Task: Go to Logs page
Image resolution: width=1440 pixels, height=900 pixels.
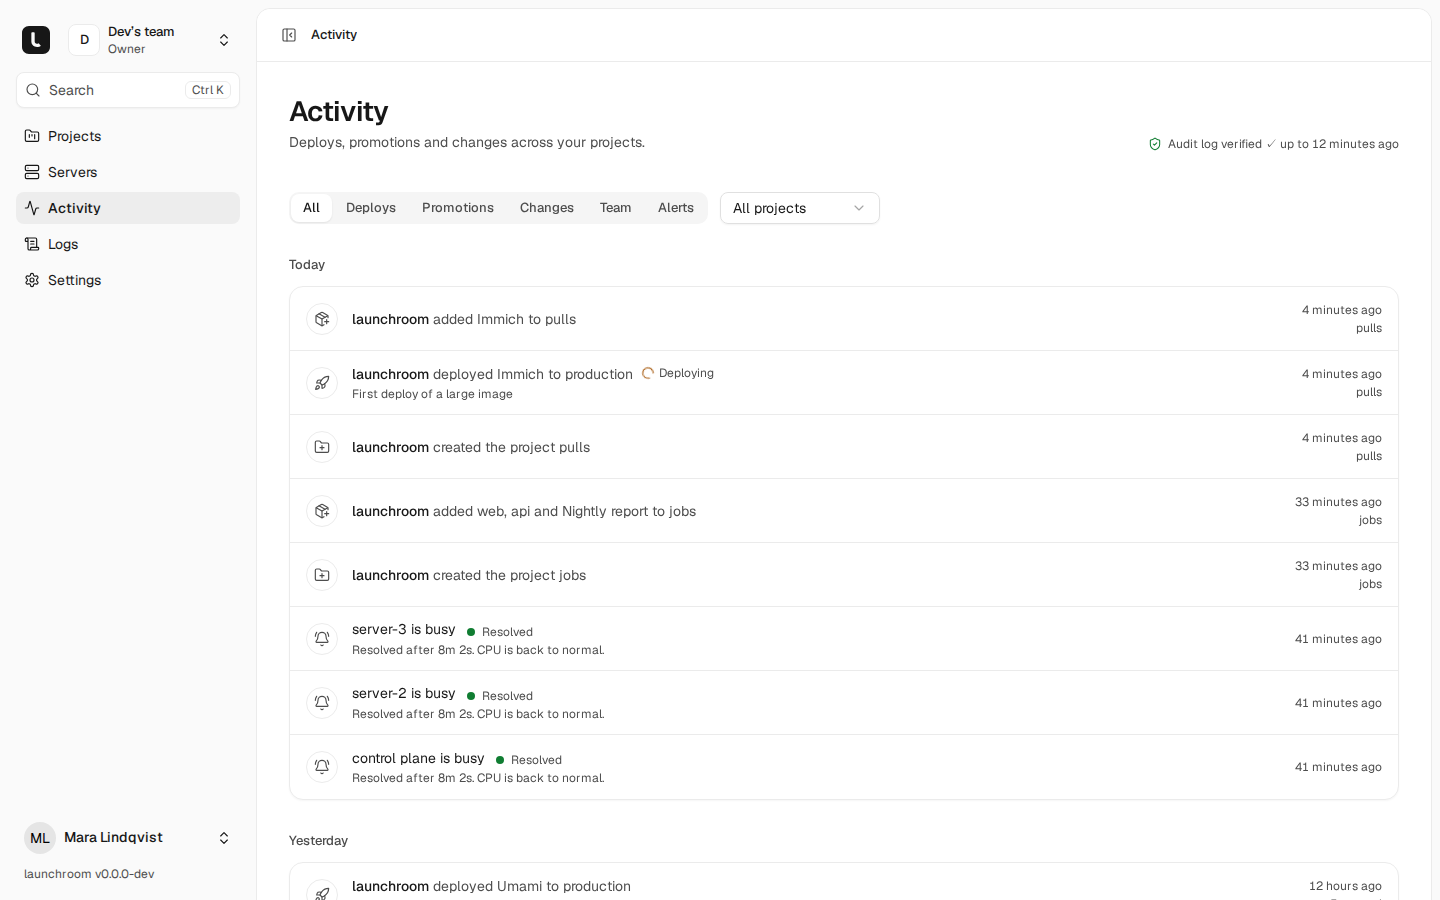Action: 128,244
